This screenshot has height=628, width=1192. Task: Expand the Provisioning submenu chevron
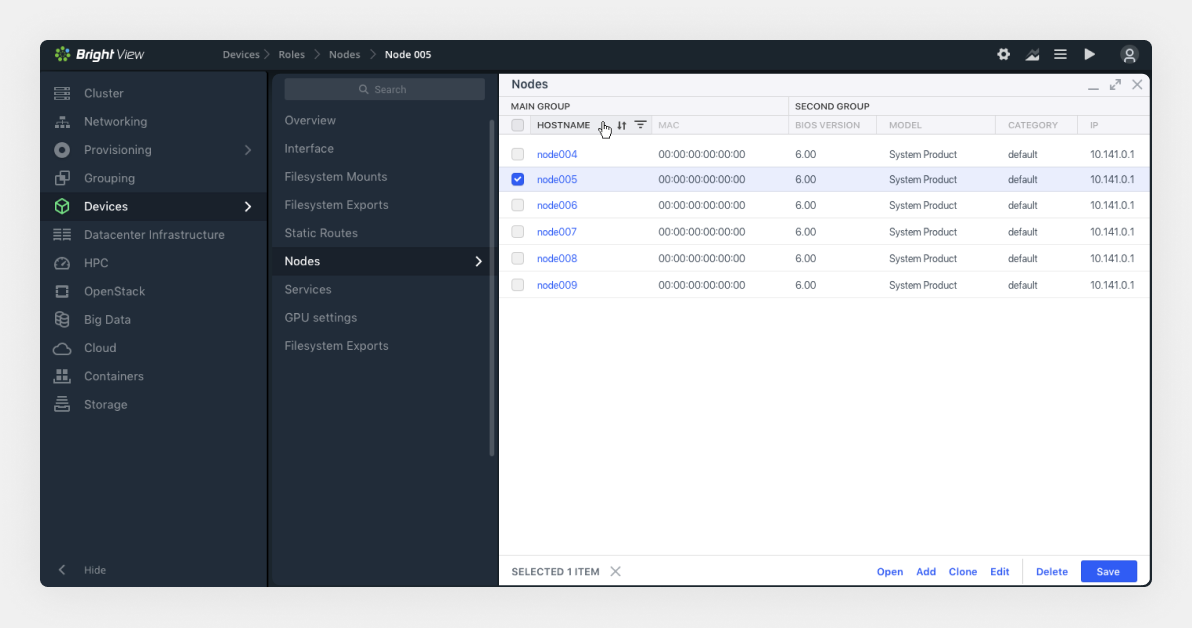tap(248, 150)
